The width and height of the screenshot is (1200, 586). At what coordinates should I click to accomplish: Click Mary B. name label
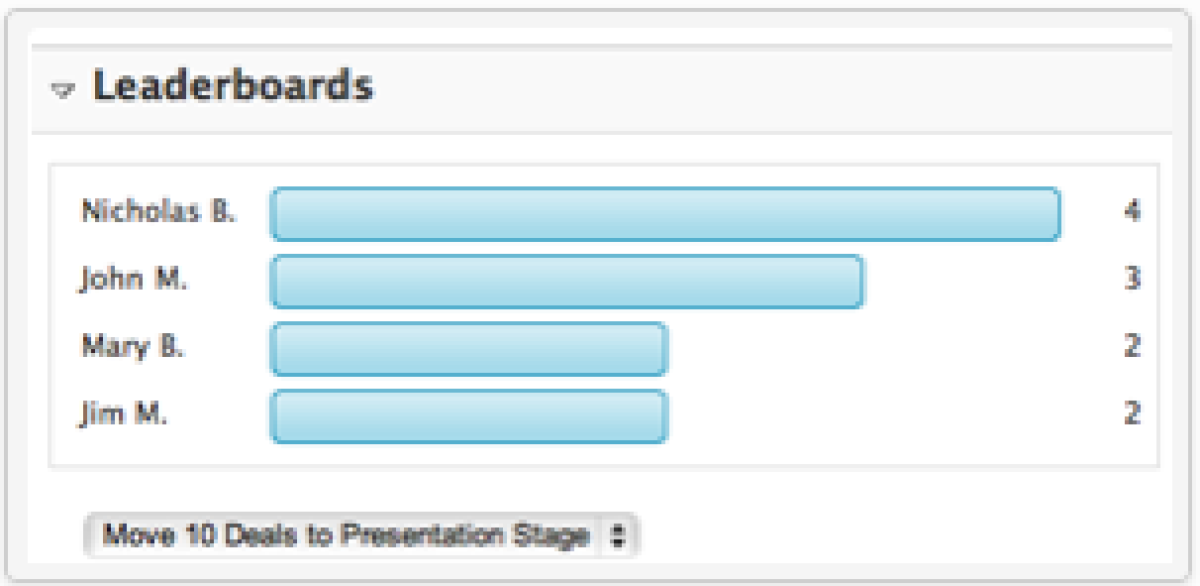(133, 346)
